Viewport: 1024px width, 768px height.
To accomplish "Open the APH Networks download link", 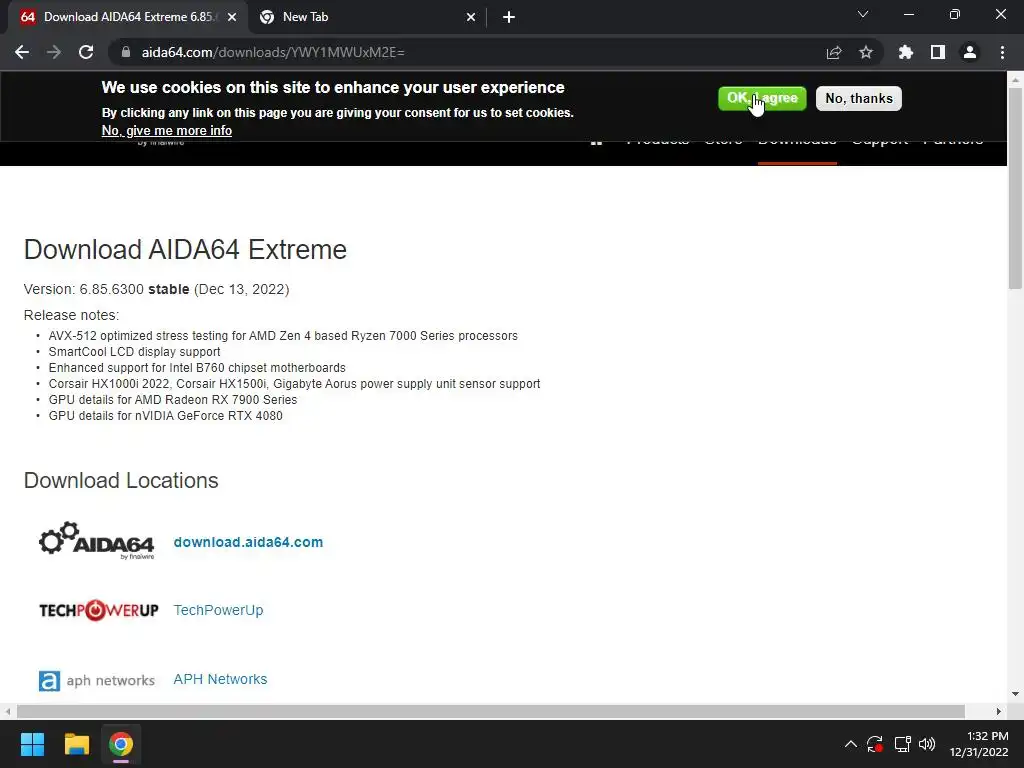I will click(220, 679).
